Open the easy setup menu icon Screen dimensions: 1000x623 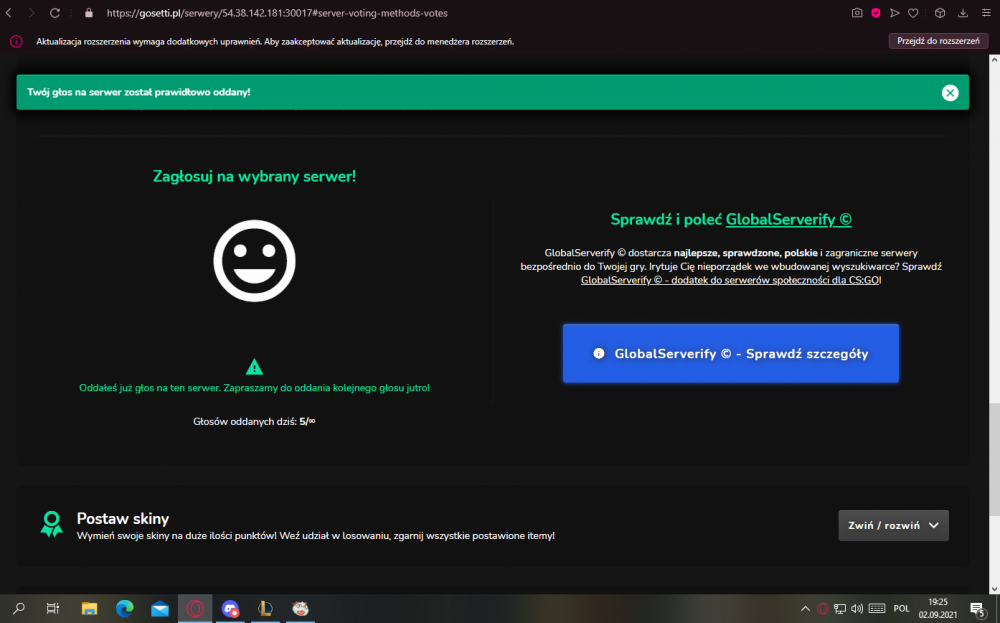tap(986, 13)
